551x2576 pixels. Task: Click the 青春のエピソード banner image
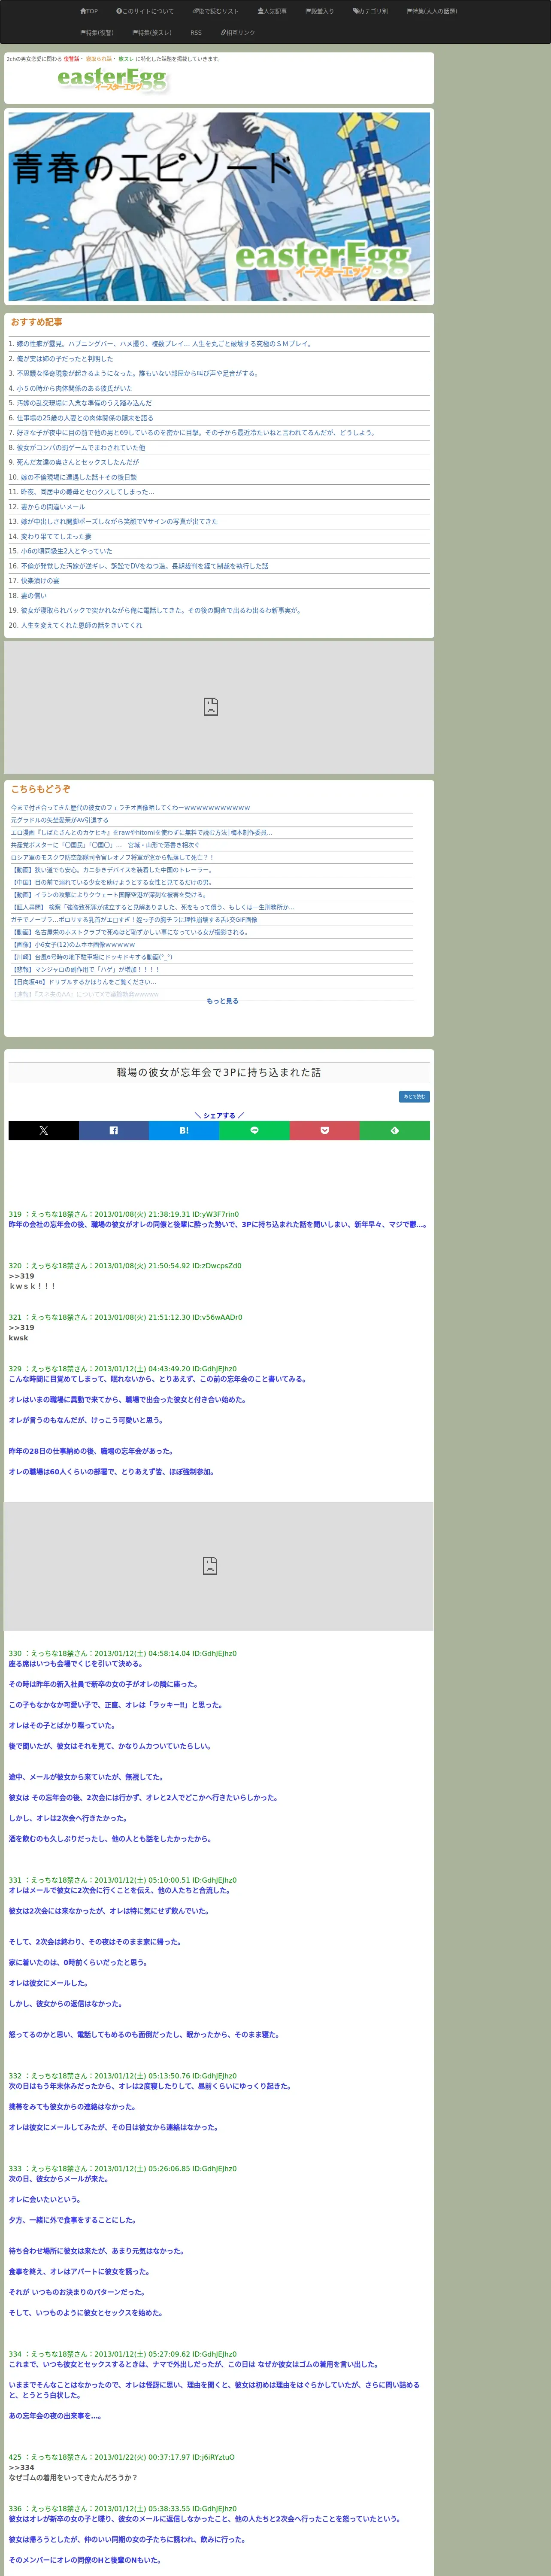pyautogui.click(x=219, y=207)
